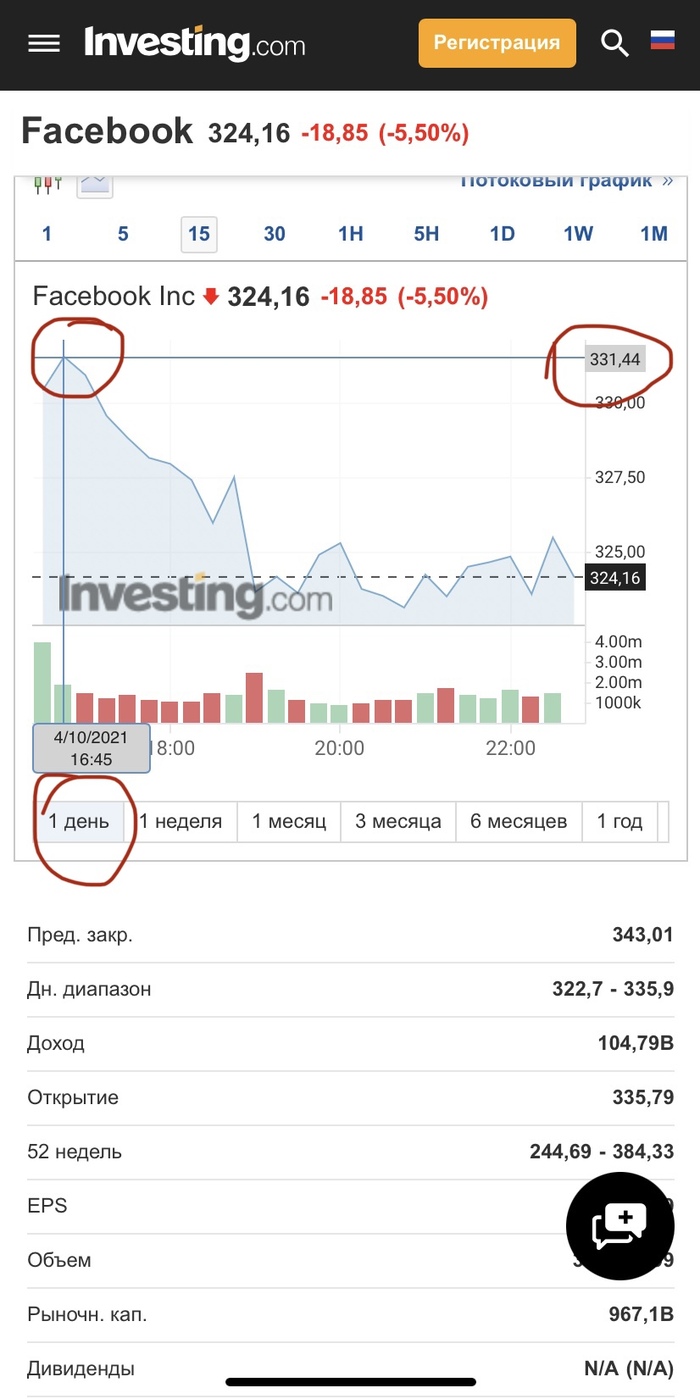Set the range to 1 год

tap(620, 822)
